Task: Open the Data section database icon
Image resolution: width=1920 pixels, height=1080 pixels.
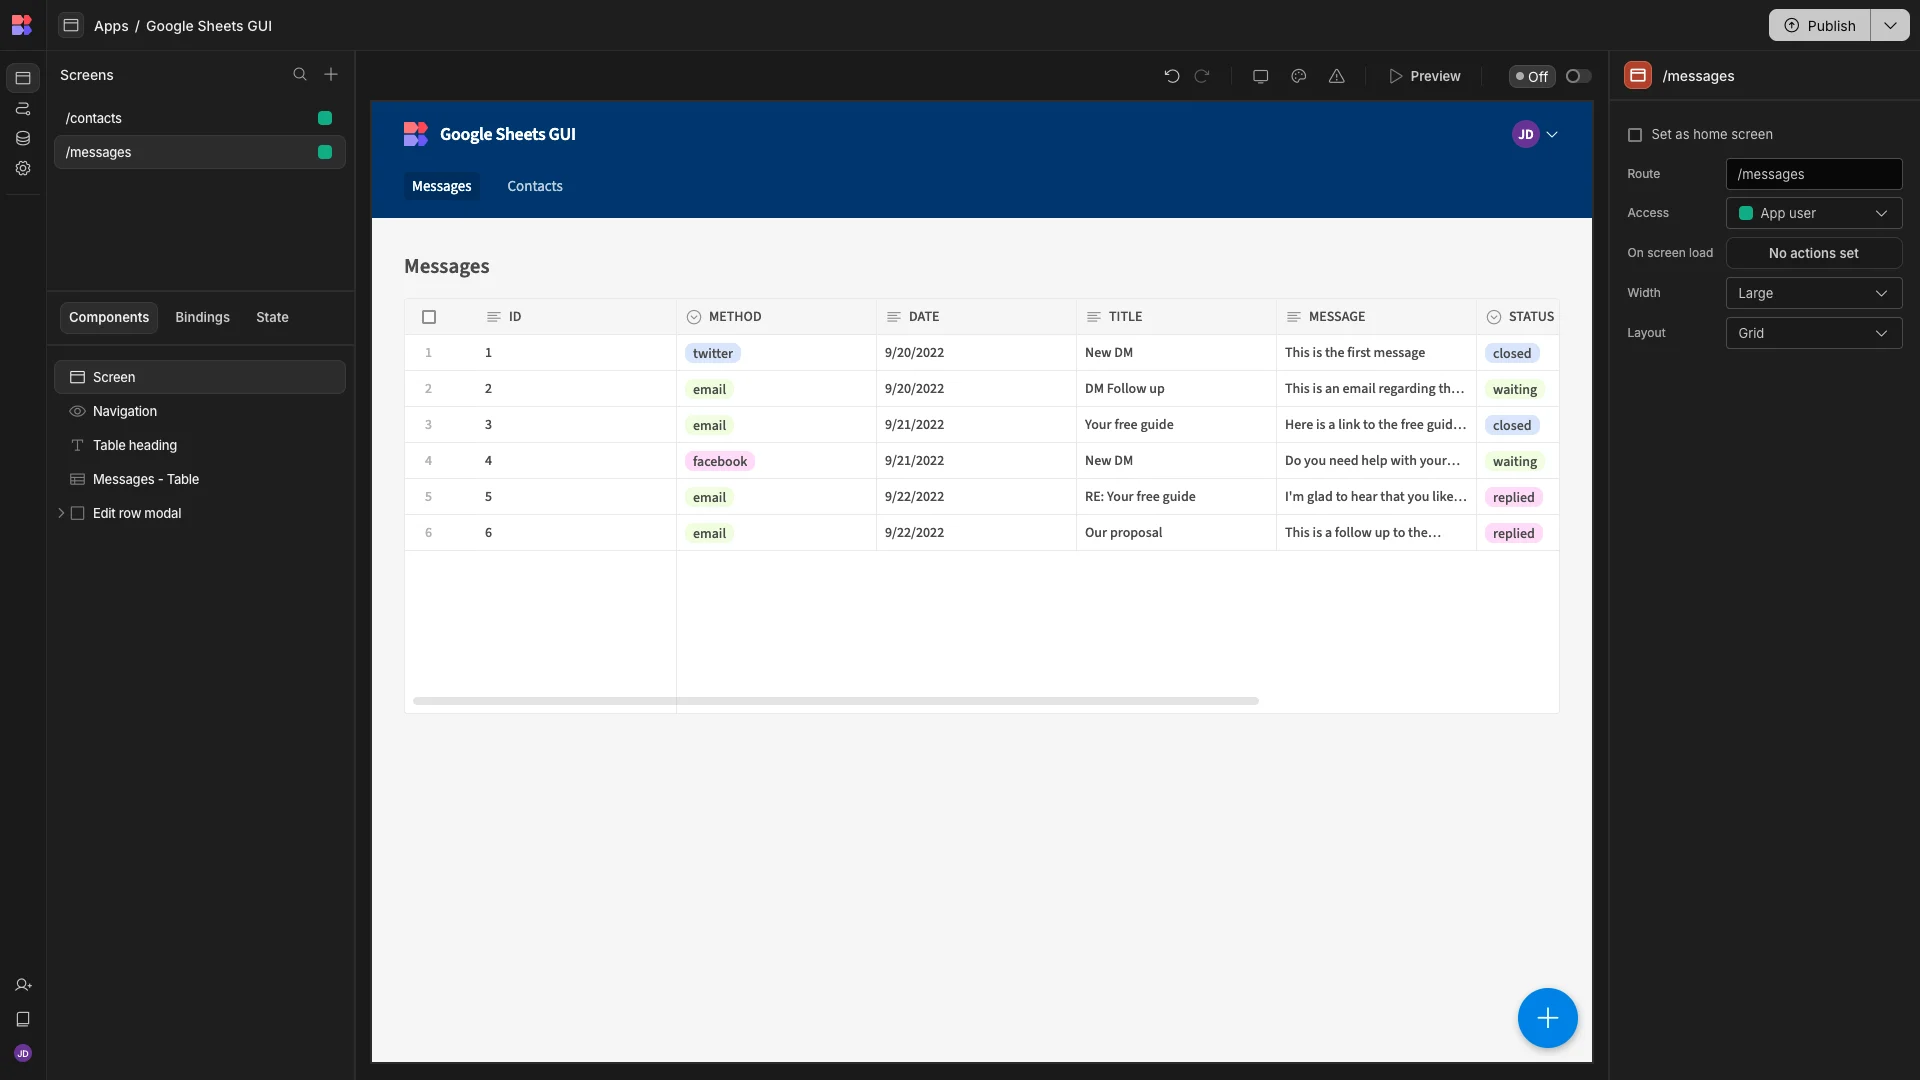Action: point(23,138)
